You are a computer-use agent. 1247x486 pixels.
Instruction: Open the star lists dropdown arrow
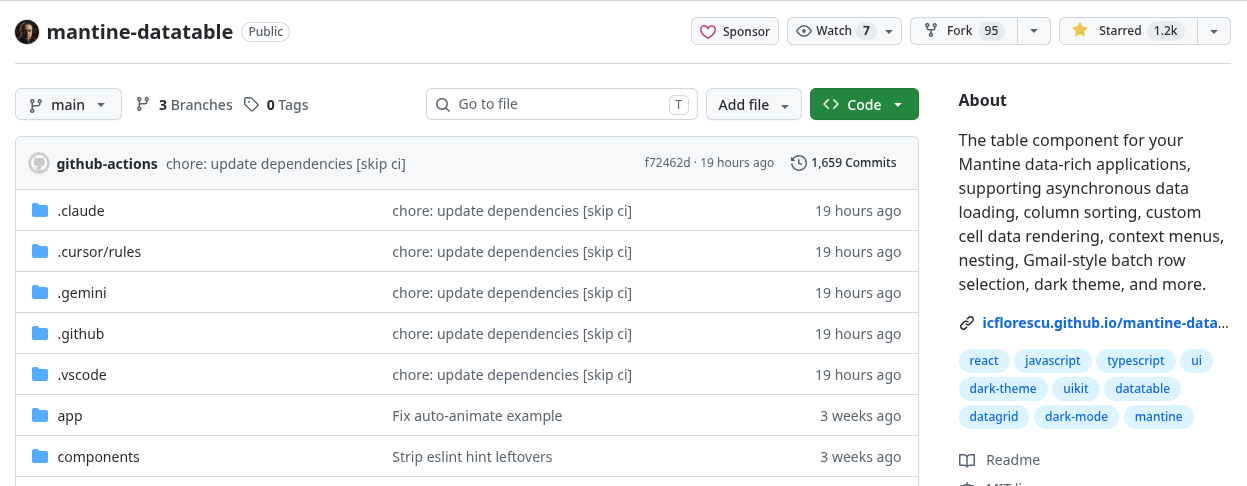[1214, 31]
